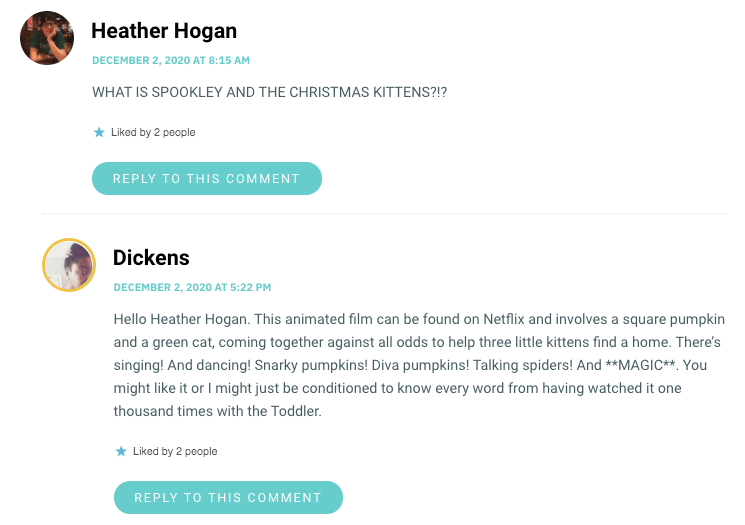Click Dickens' yellow-ringed profile avatar

68,264
